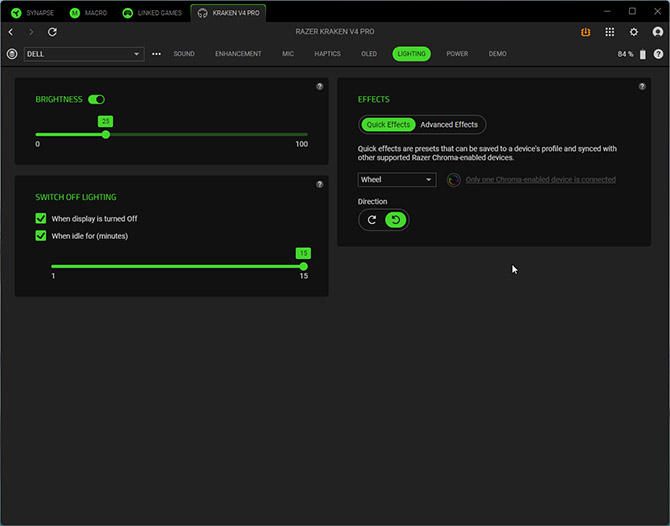Click the brightness slider handle
The width and height of the screenshot is (670, 526).
click(x=106, y=135)
